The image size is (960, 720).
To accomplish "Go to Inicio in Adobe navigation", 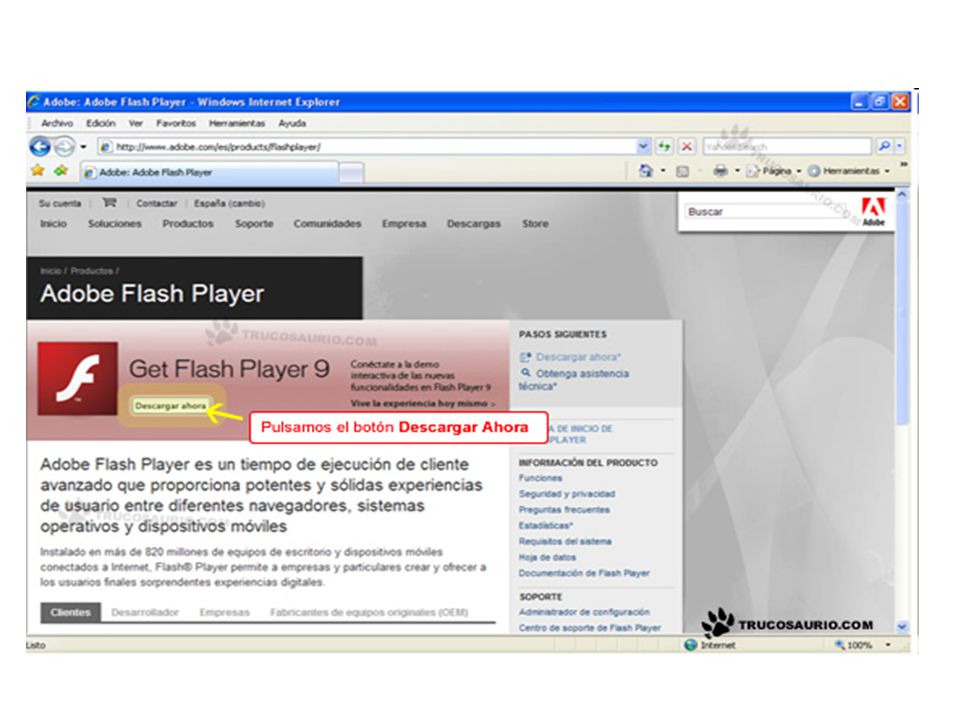I will point(53,223).
